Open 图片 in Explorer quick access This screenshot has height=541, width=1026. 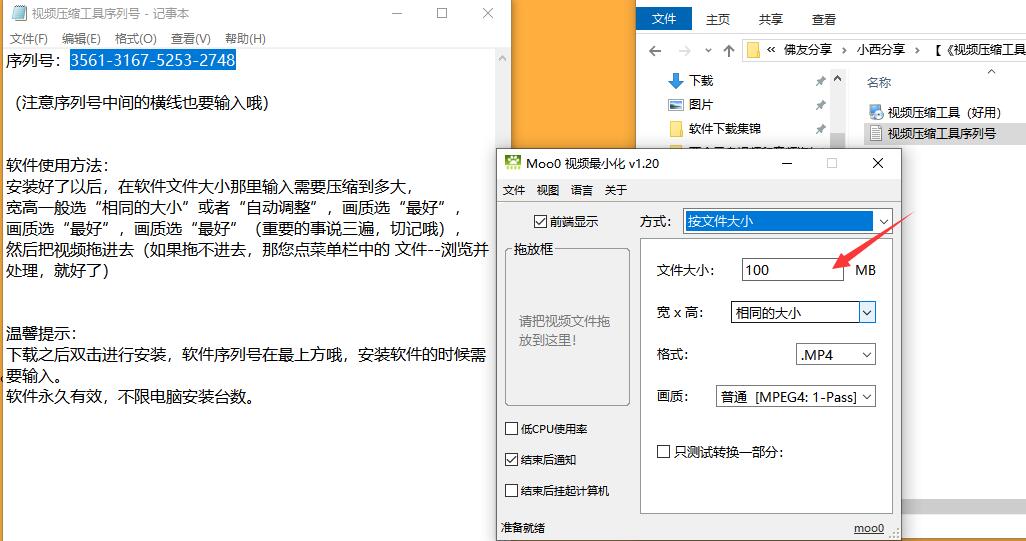point(700,105)
